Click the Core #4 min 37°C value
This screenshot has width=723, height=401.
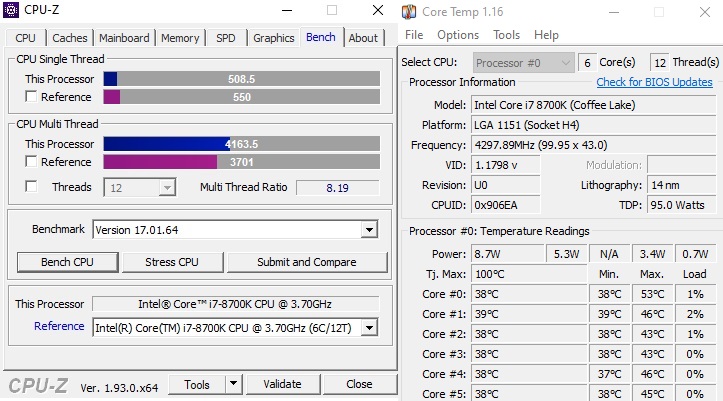(x=610, y=374)
